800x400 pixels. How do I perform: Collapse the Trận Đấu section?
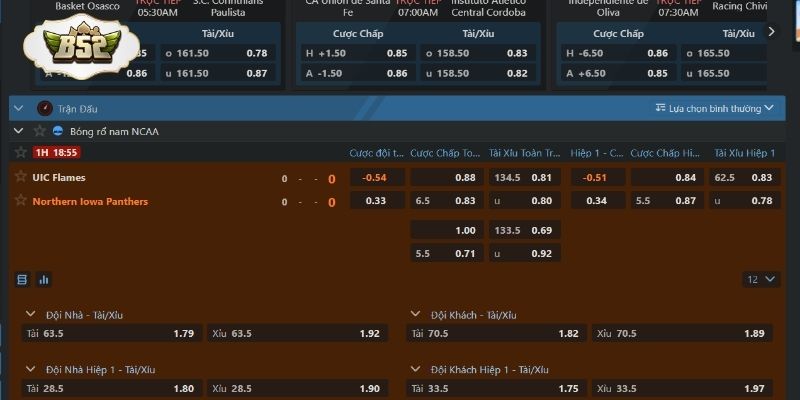click(18, 108)
